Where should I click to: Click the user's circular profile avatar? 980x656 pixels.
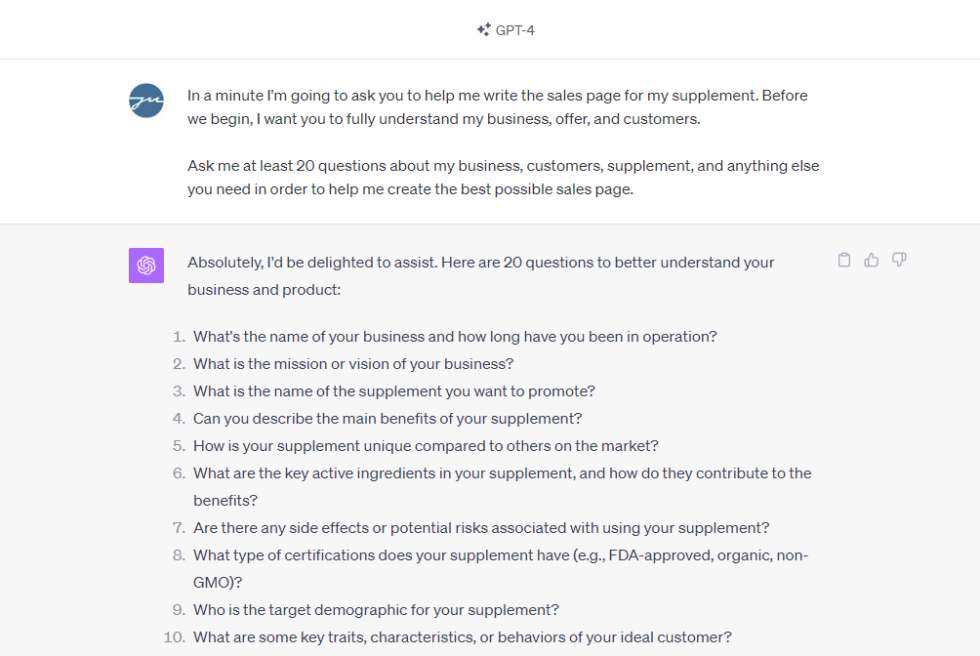[146, 101]
